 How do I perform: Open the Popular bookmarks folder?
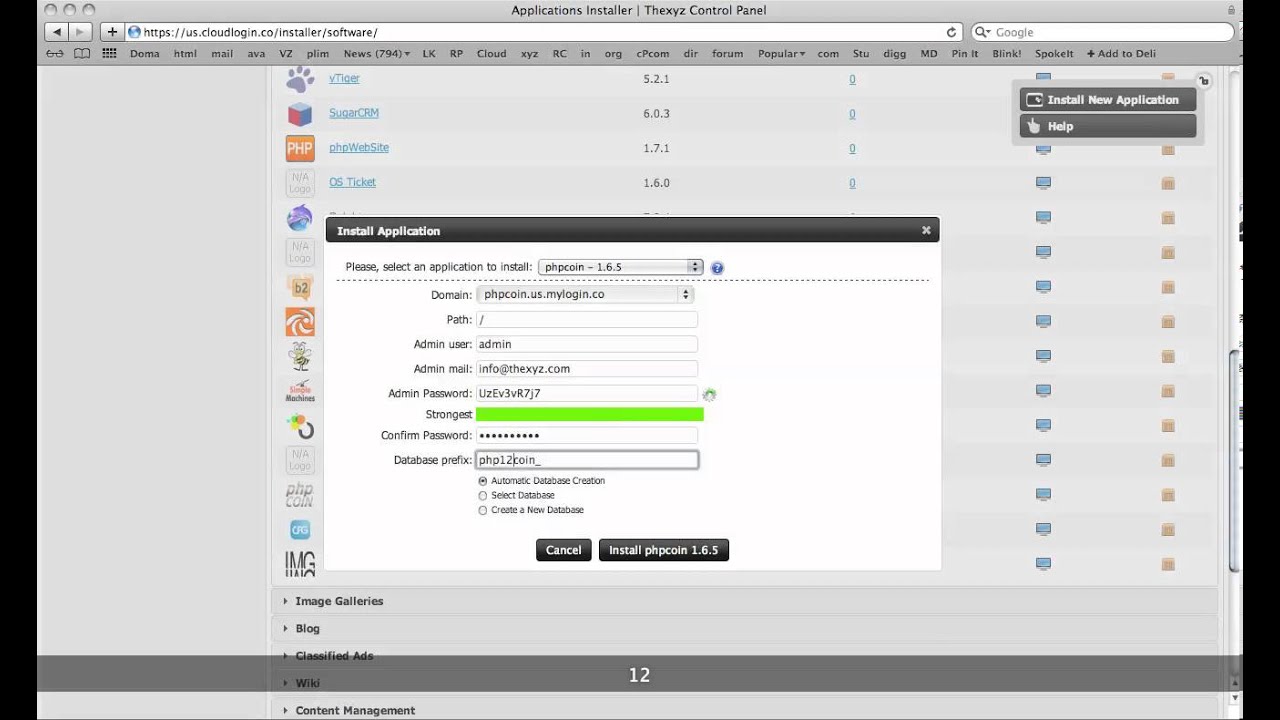coord(781,54)
